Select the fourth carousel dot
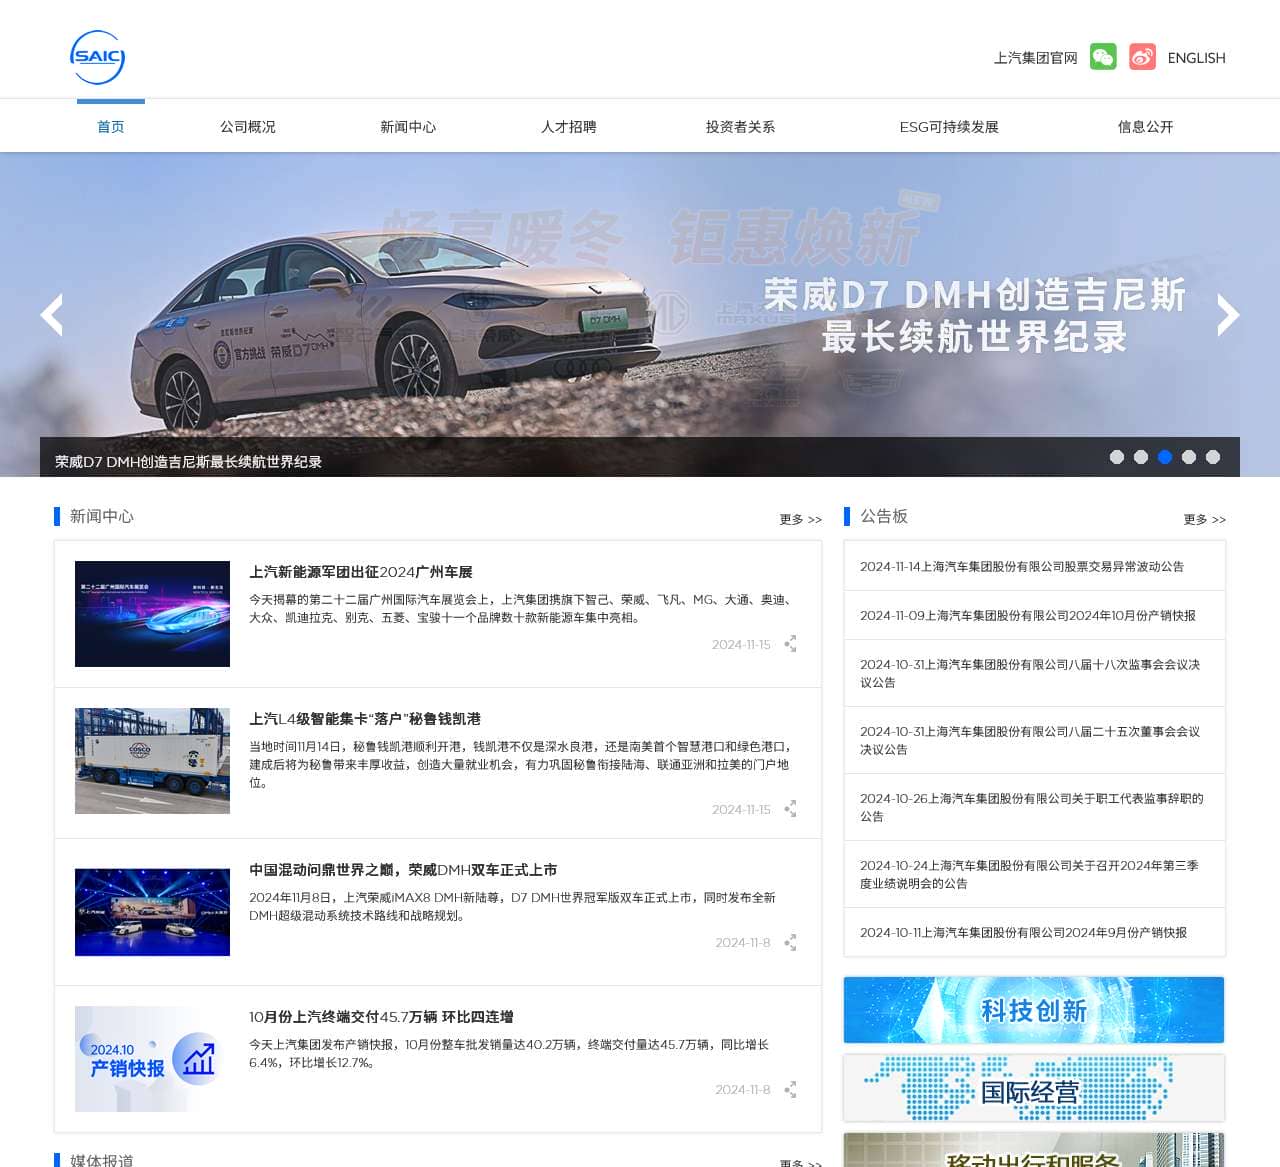This screenshot has height=1167, width=1280. coord(1189,457)
